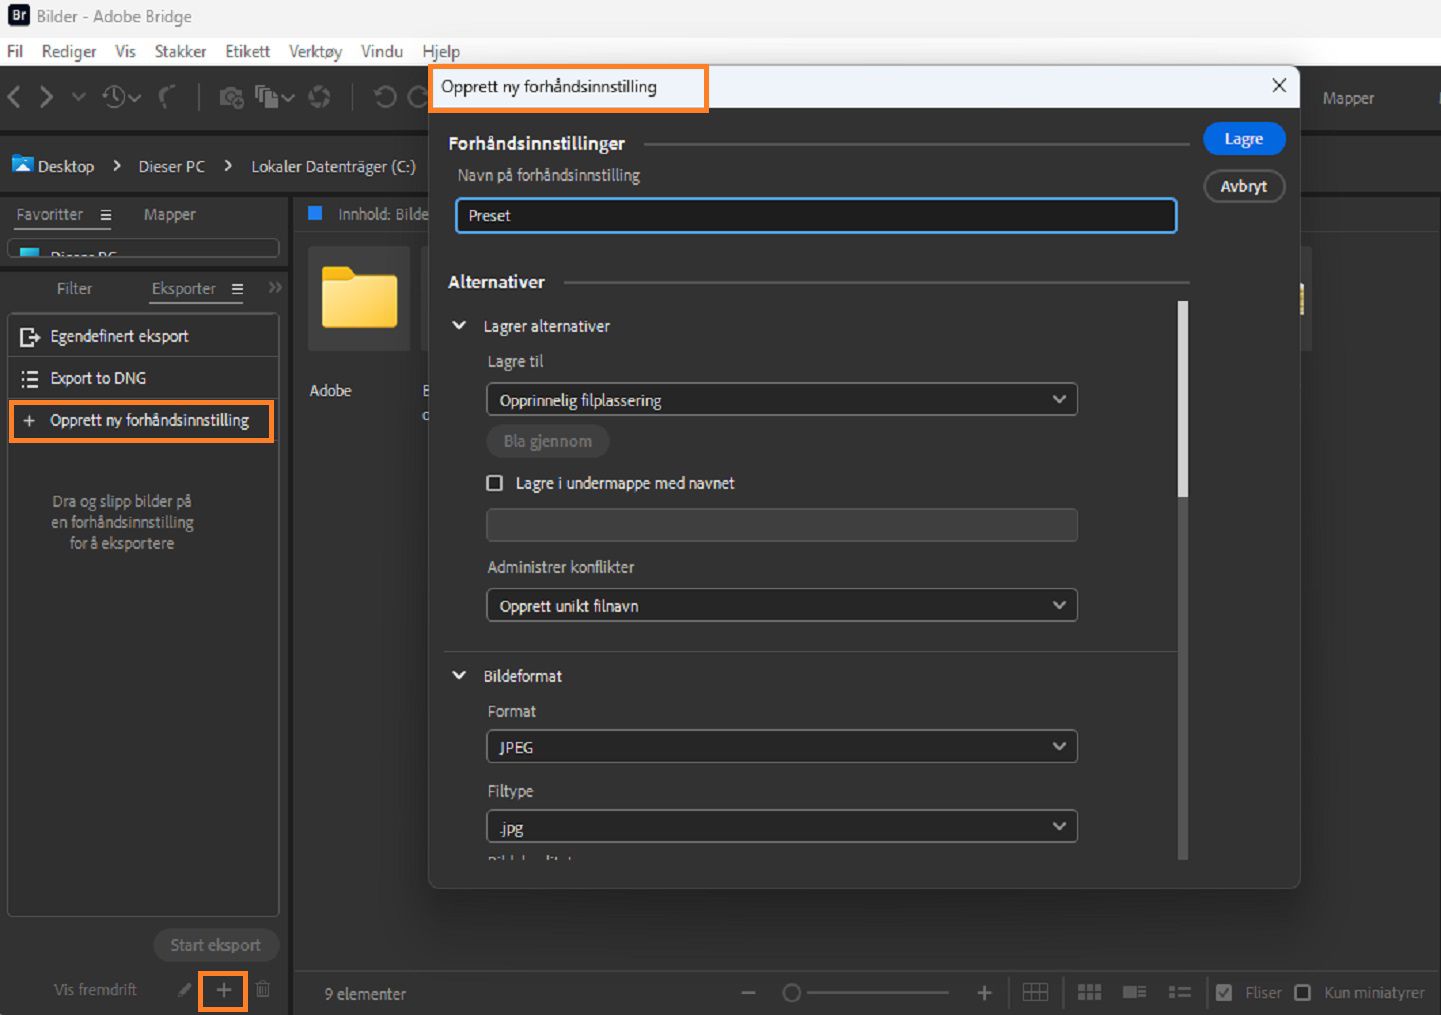This screenshot has width=1441, height=1015.
Task: Collapse the Lagrer alternativer section
Action: point(459,326)
